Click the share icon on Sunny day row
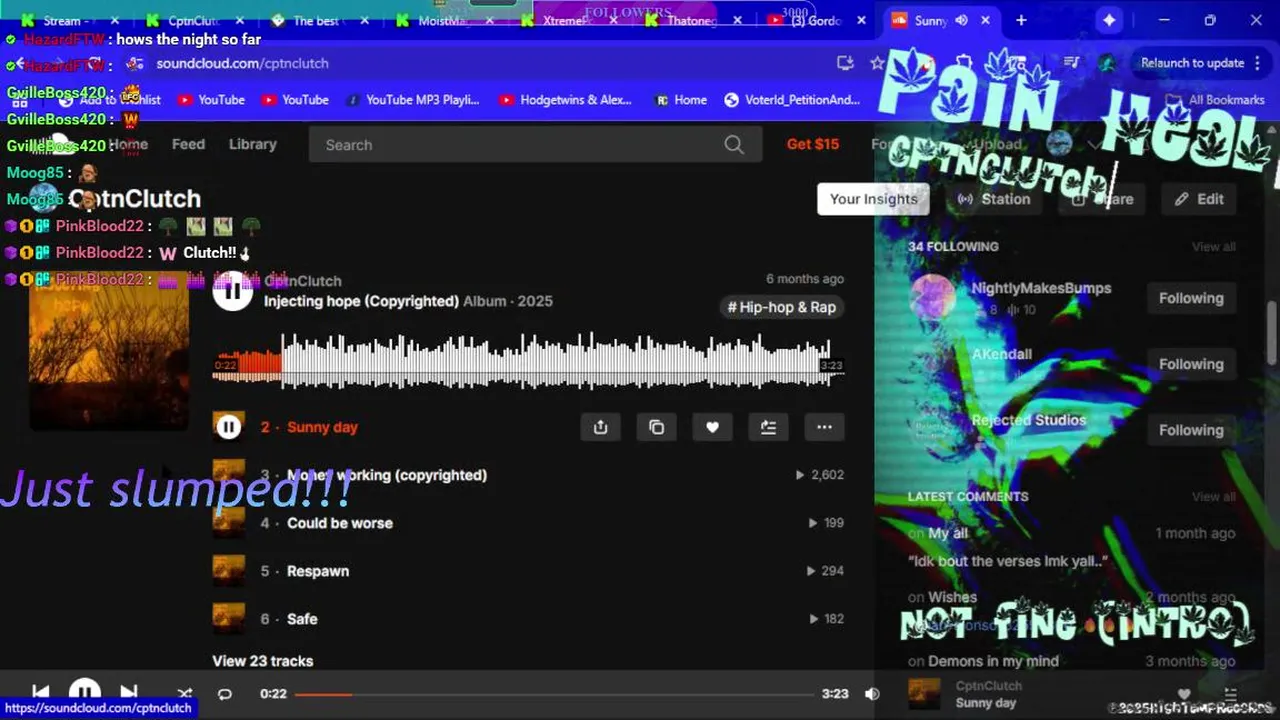Image resolution: width=1280 pixels, height=720 pixels. (x=600, y=427)
